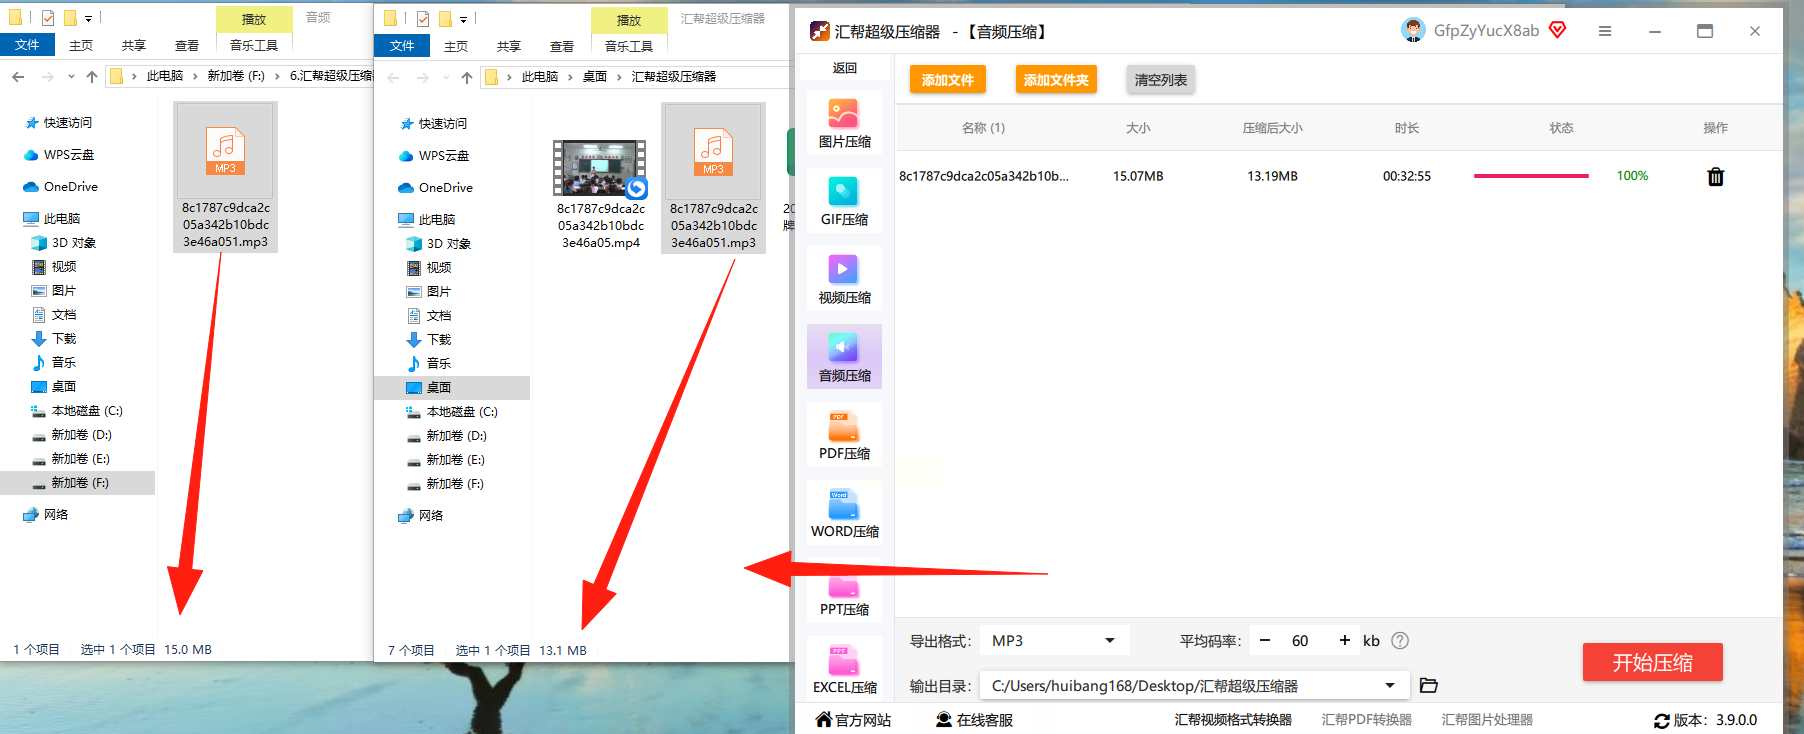
Task: Open the 视频压缩 video compression tool
Action: click(844, 279)
